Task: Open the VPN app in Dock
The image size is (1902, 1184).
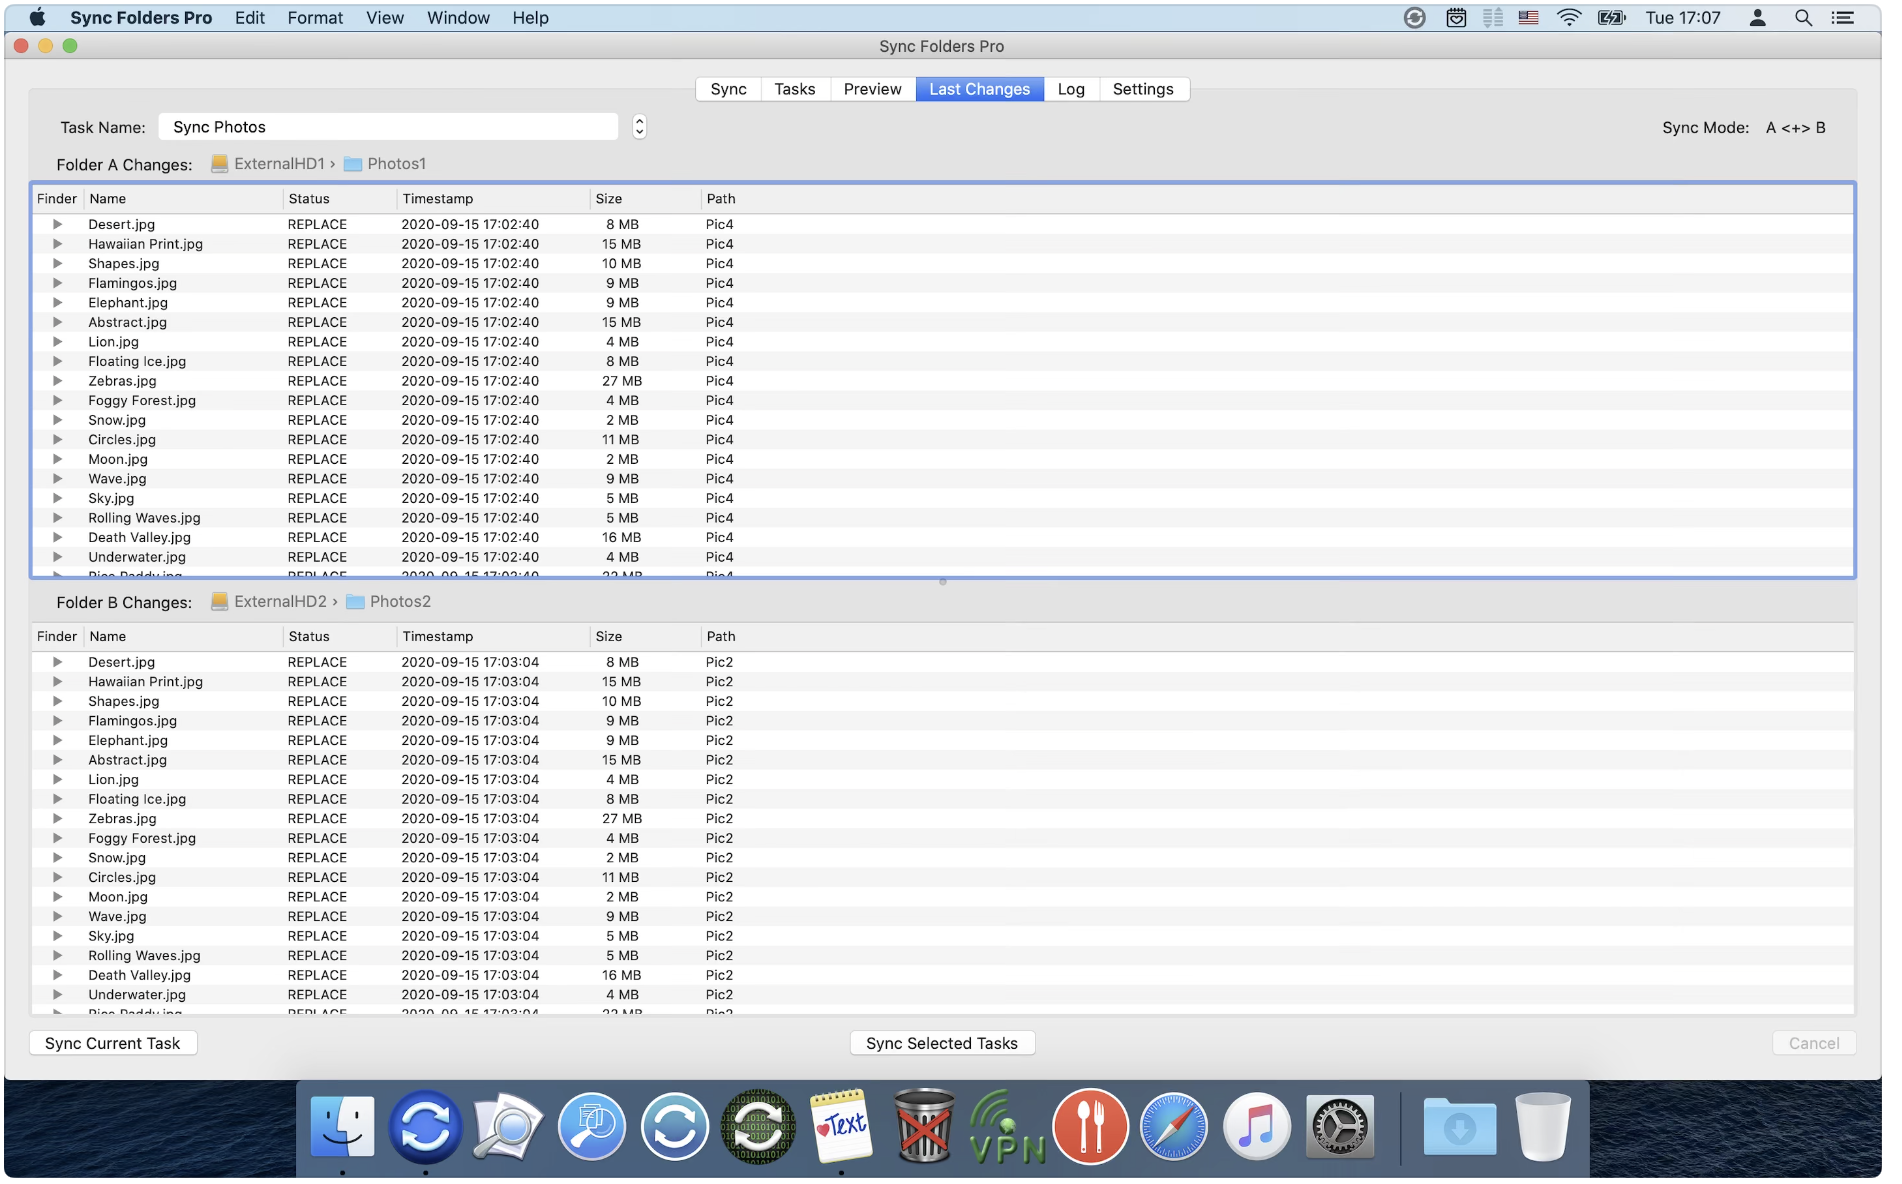Action: click(1007, 1127)
